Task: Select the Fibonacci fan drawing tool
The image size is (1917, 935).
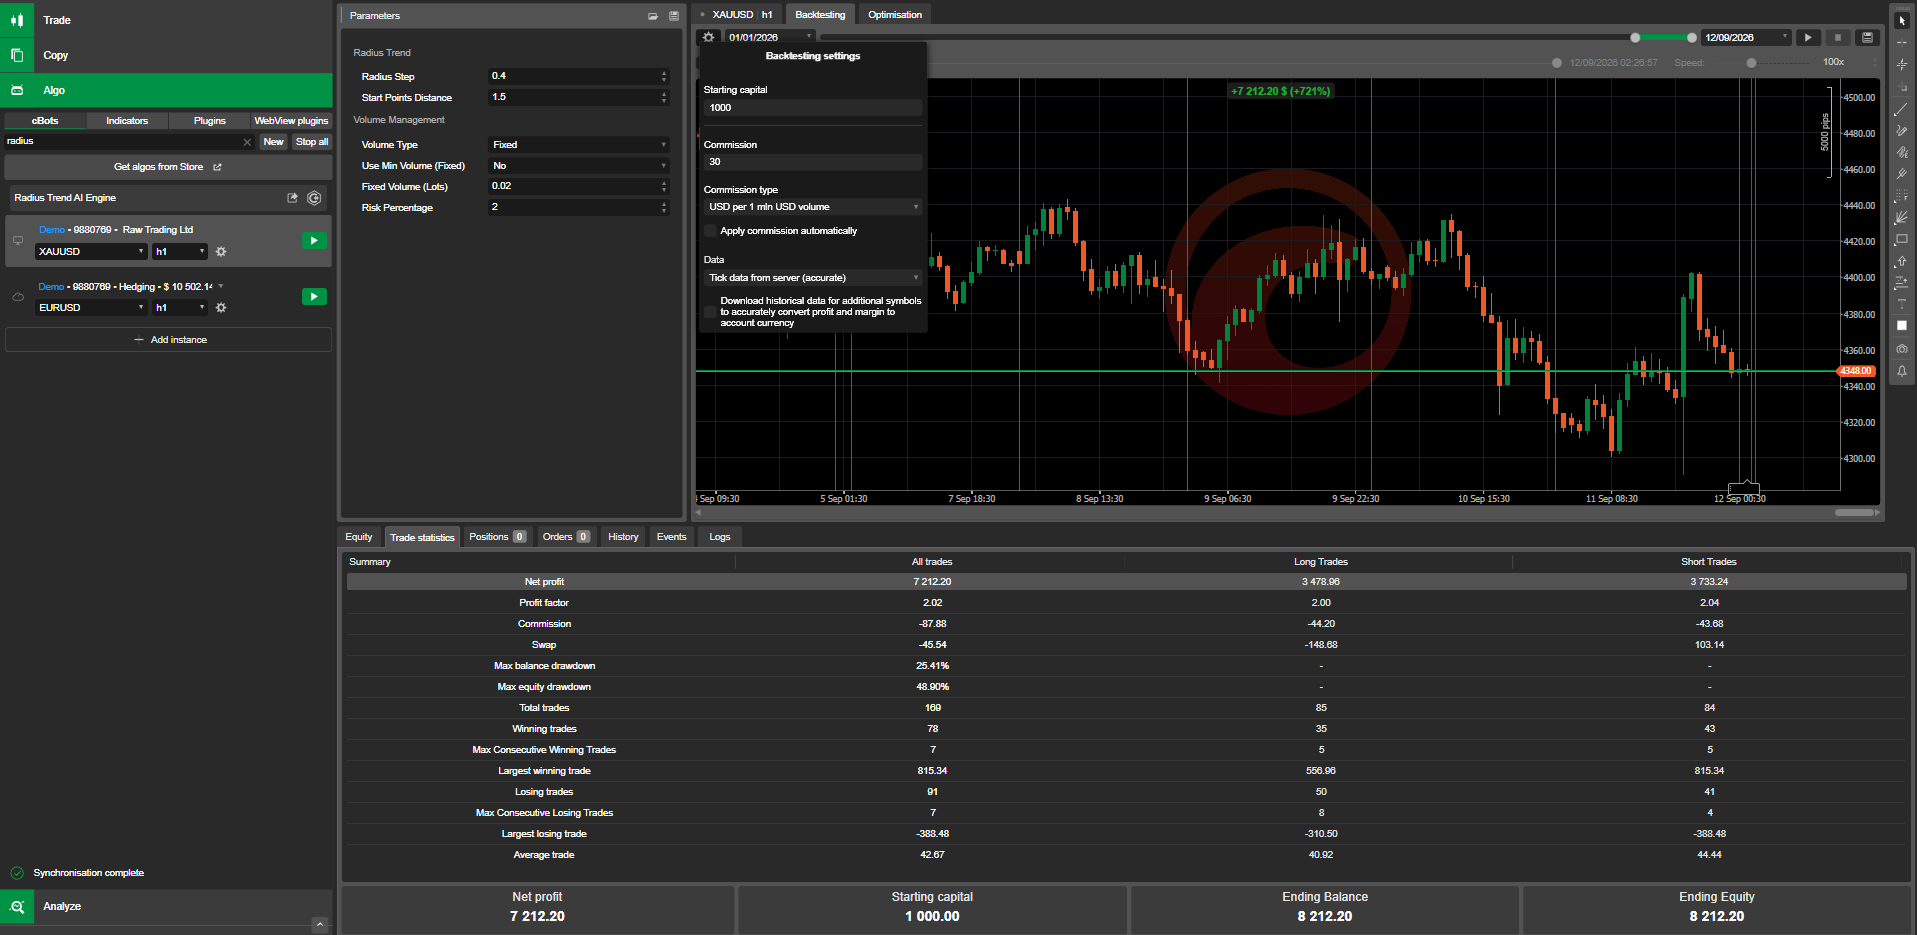Action: coord(1902,217)
